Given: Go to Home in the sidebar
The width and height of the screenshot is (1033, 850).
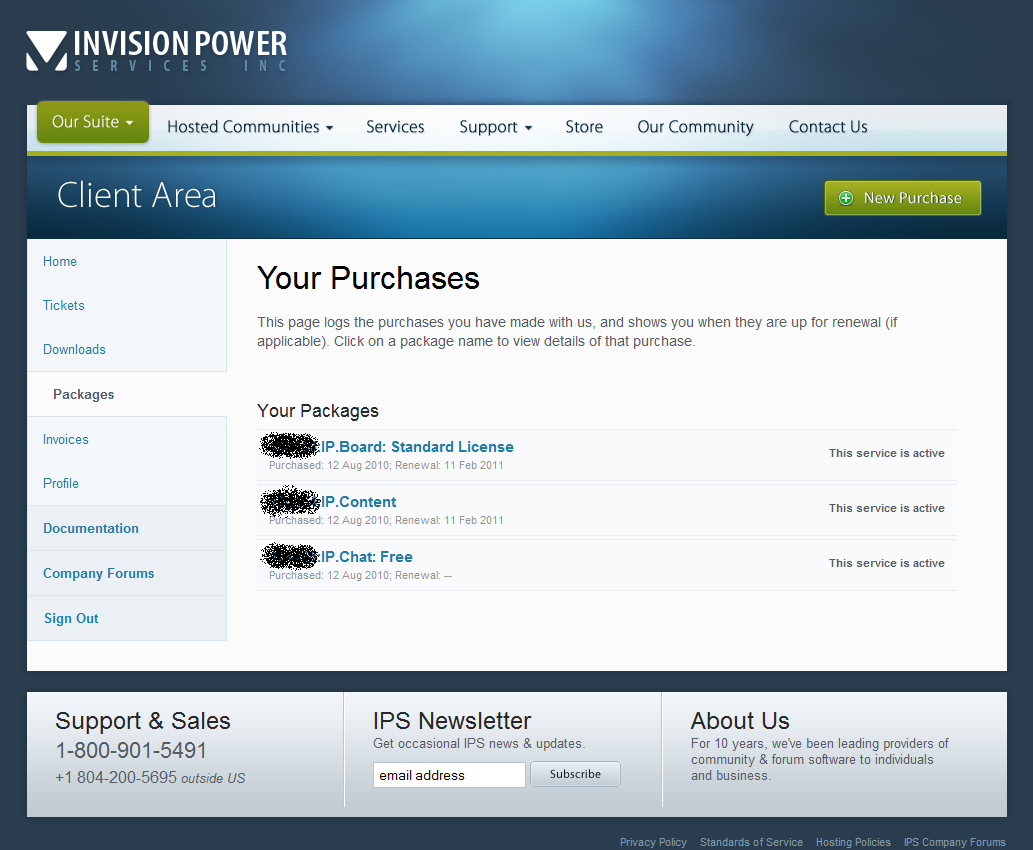Looking at the screenshot, I should (x=60, y=262).
